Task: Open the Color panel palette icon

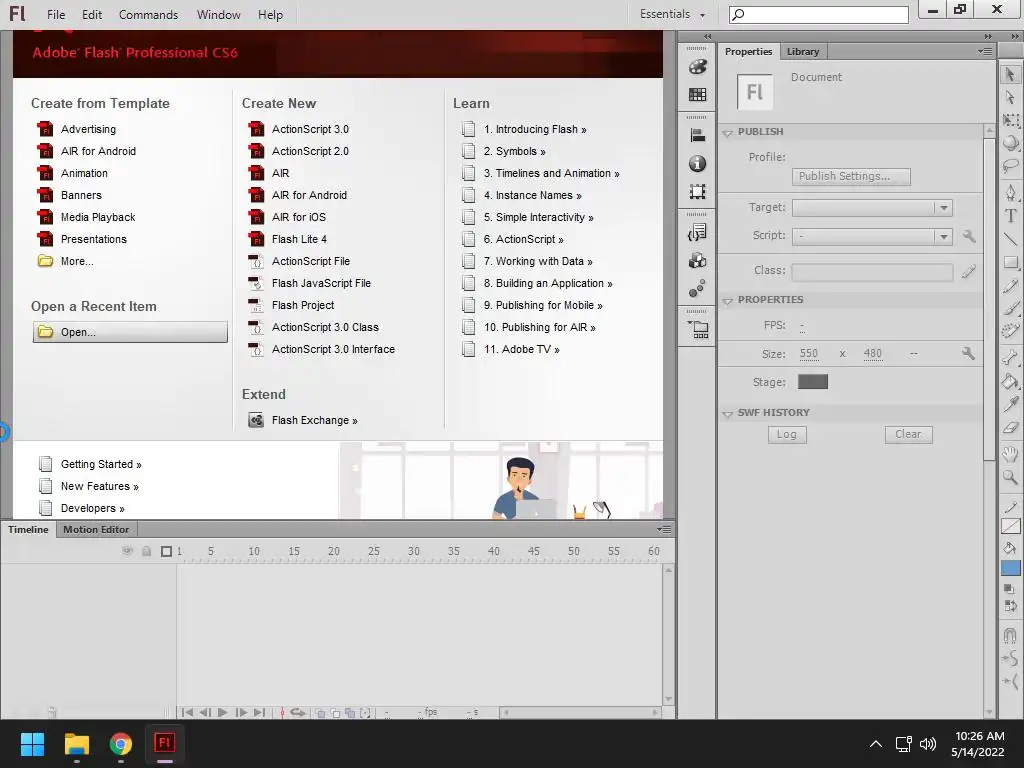Action: (x=697, y=67)
